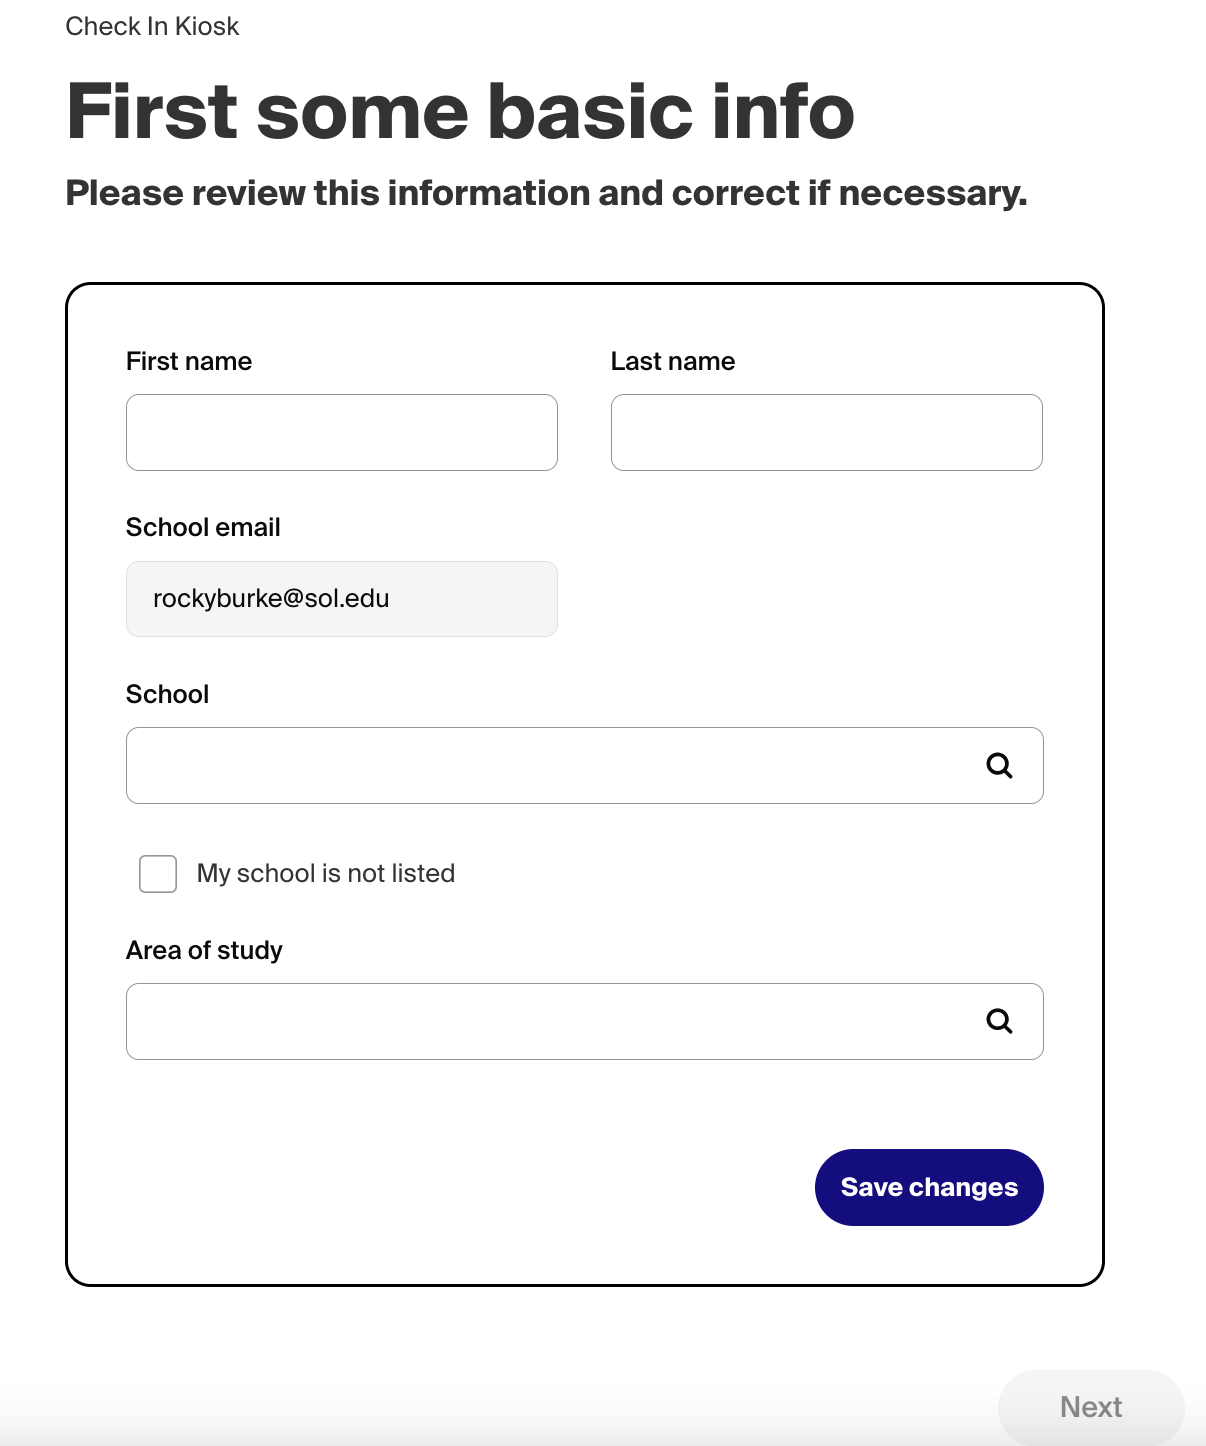Click the Check In Kiosk header text
This screenshot has width=1206, height=1446.
click(152, 27)
